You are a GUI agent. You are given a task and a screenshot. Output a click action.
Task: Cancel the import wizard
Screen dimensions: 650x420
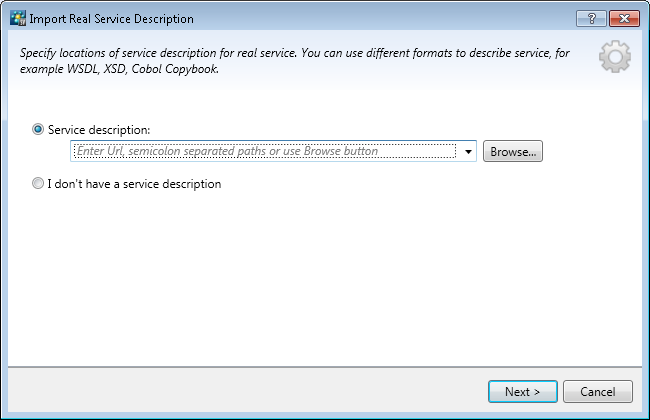[x=597, y=391]
